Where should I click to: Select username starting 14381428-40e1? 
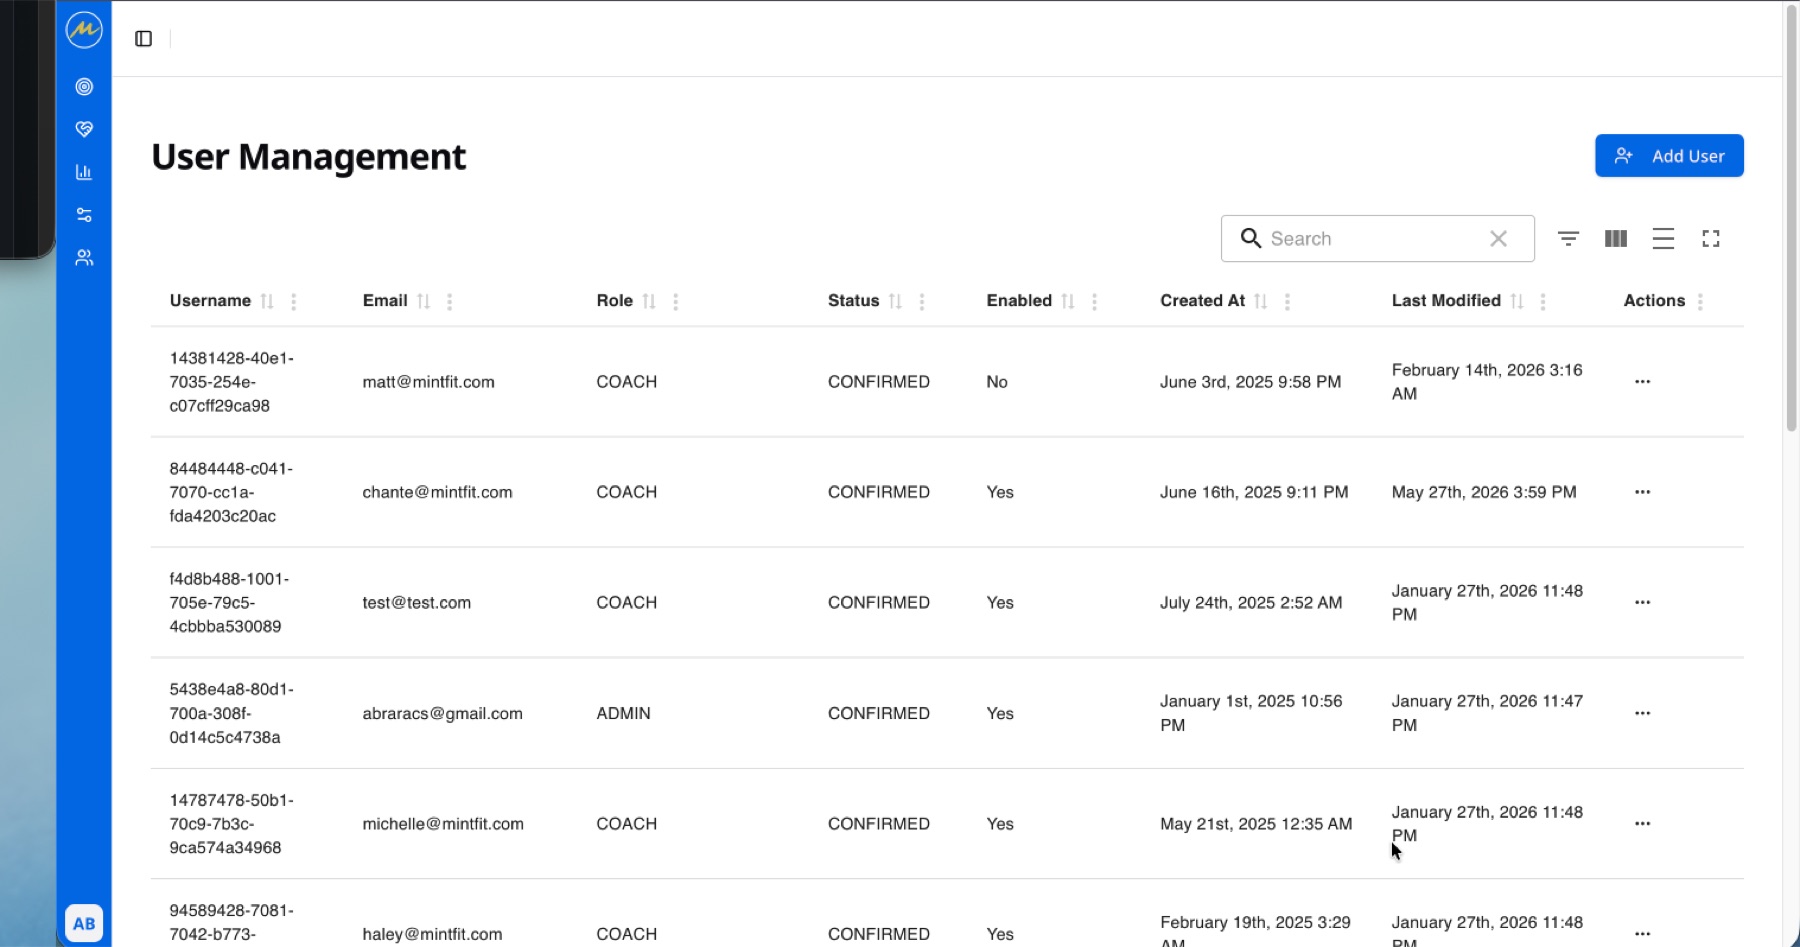(x=232, y=382)
